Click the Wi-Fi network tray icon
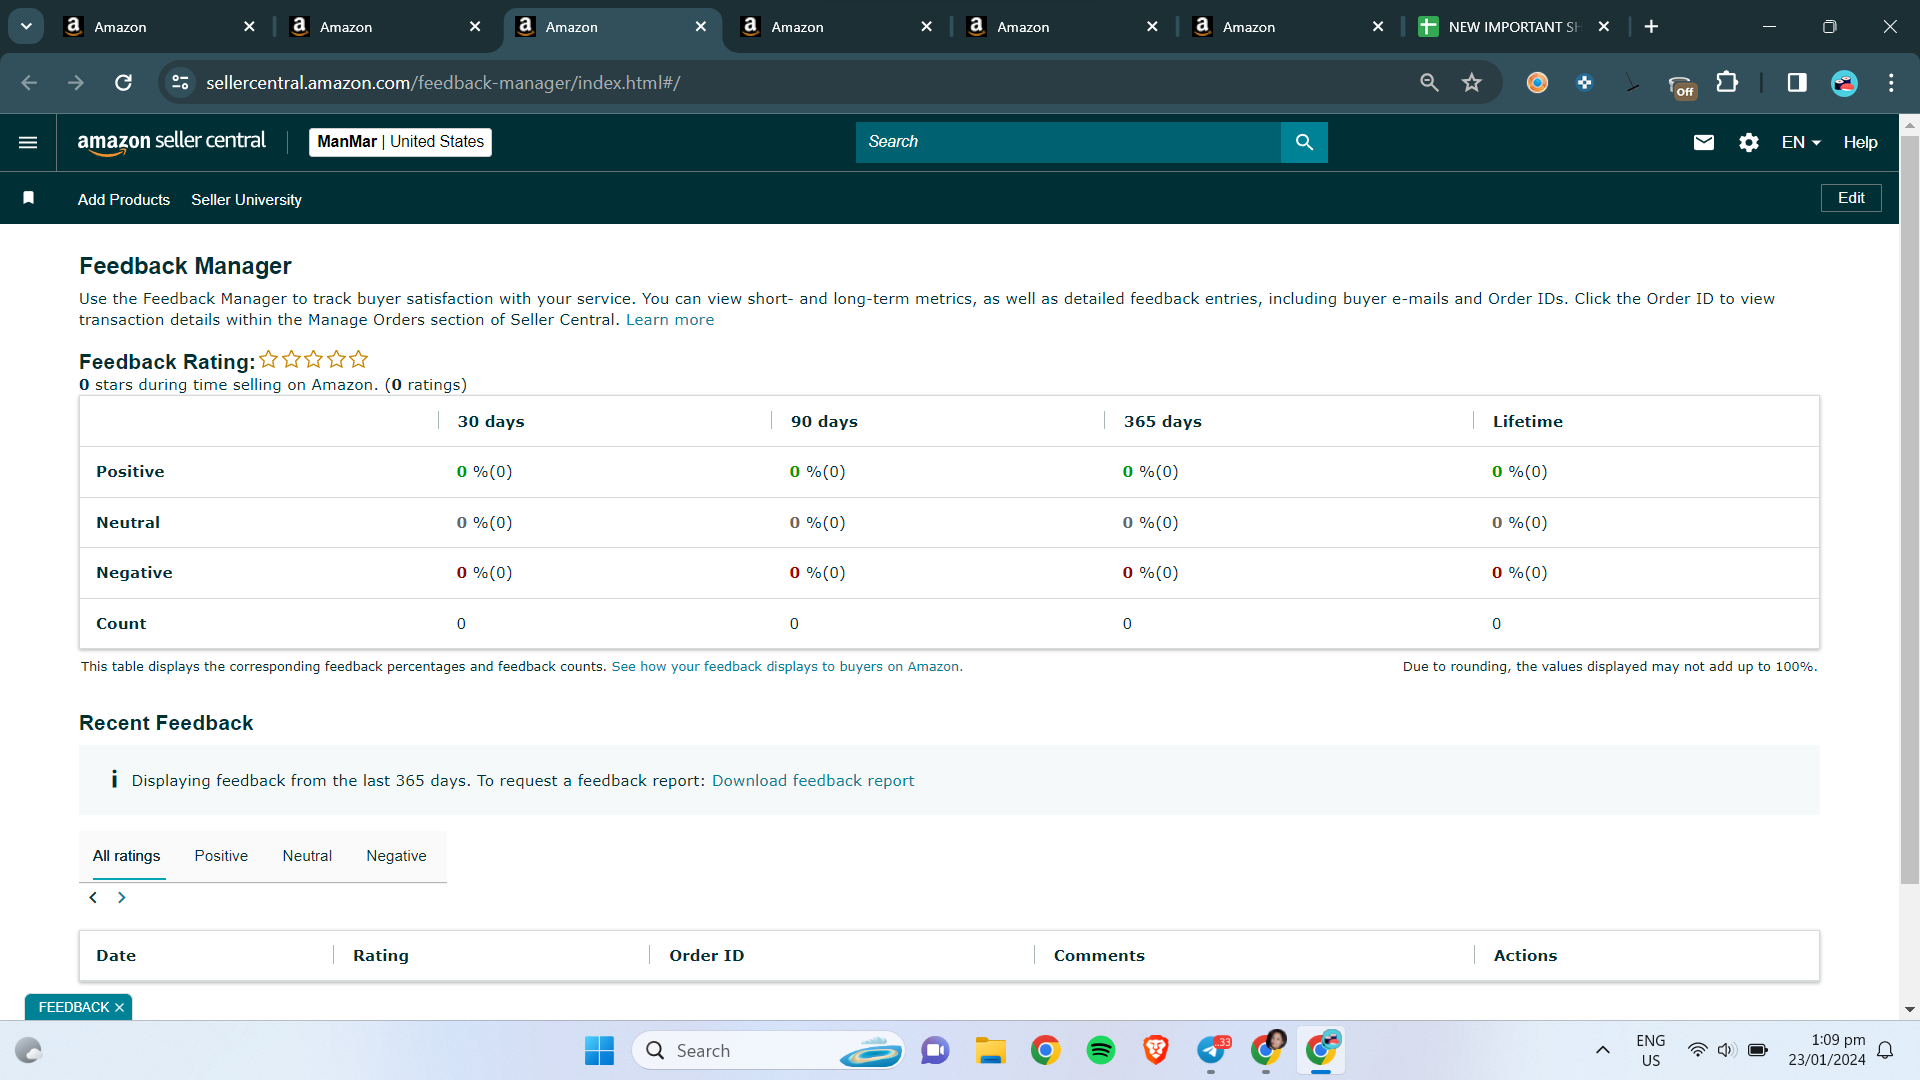Image resolution: width=1920 pixels, height=1080 pixels. click(x=1697, y=1050)
